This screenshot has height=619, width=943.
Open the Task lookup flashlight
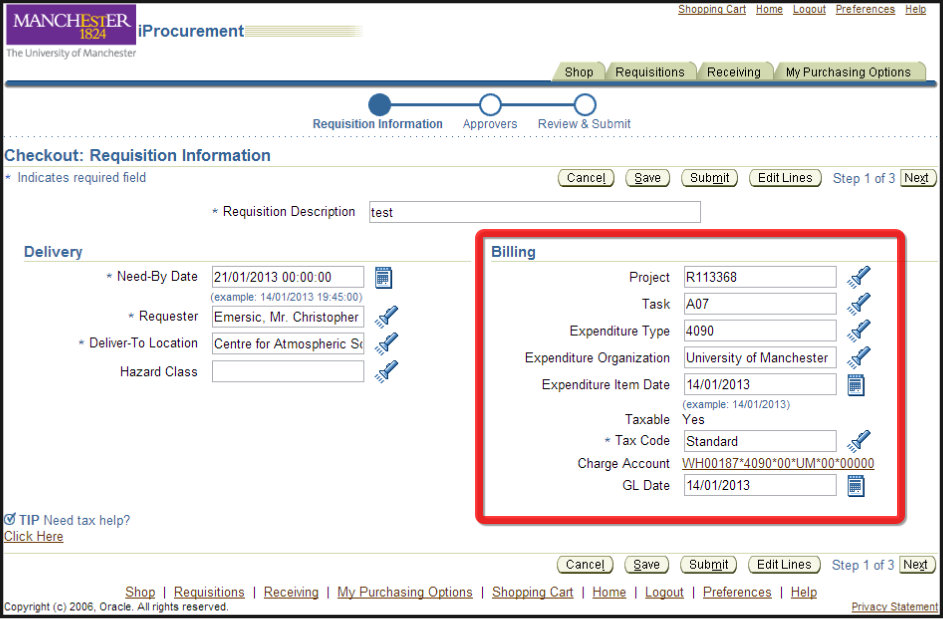coord(859,304)
